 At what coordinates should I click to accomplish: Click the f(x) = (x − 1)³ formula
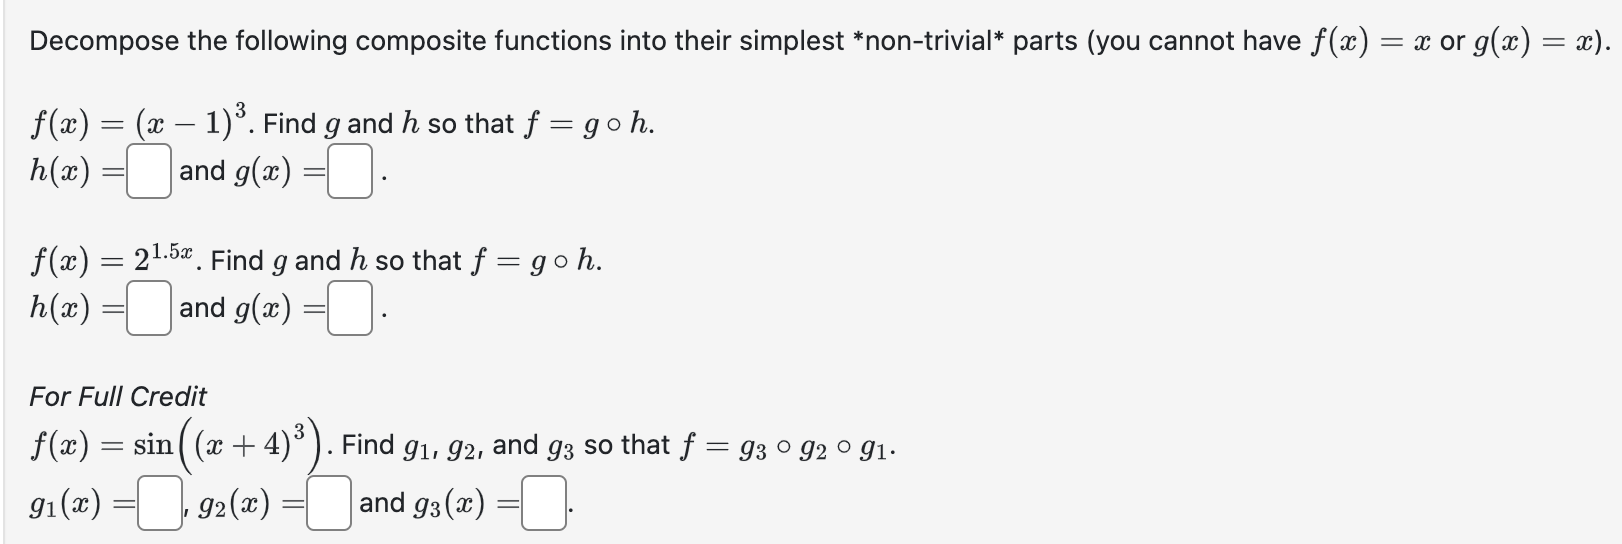point(138,123)
